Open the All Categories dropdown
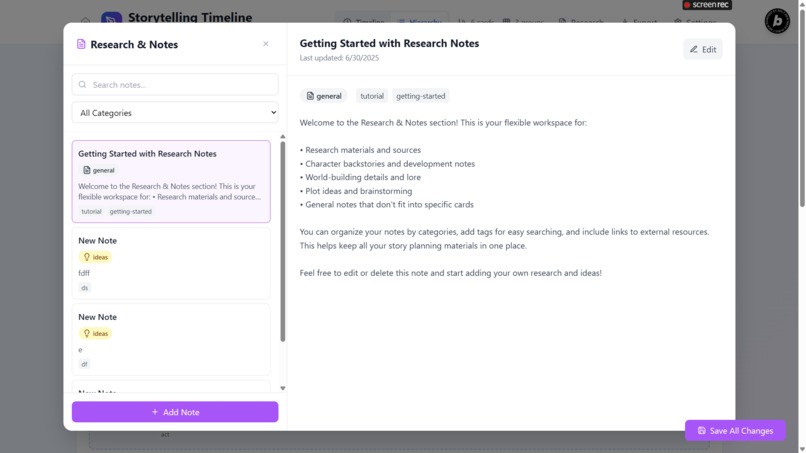This screenshot has width=806, height=453. coord(175,113)
